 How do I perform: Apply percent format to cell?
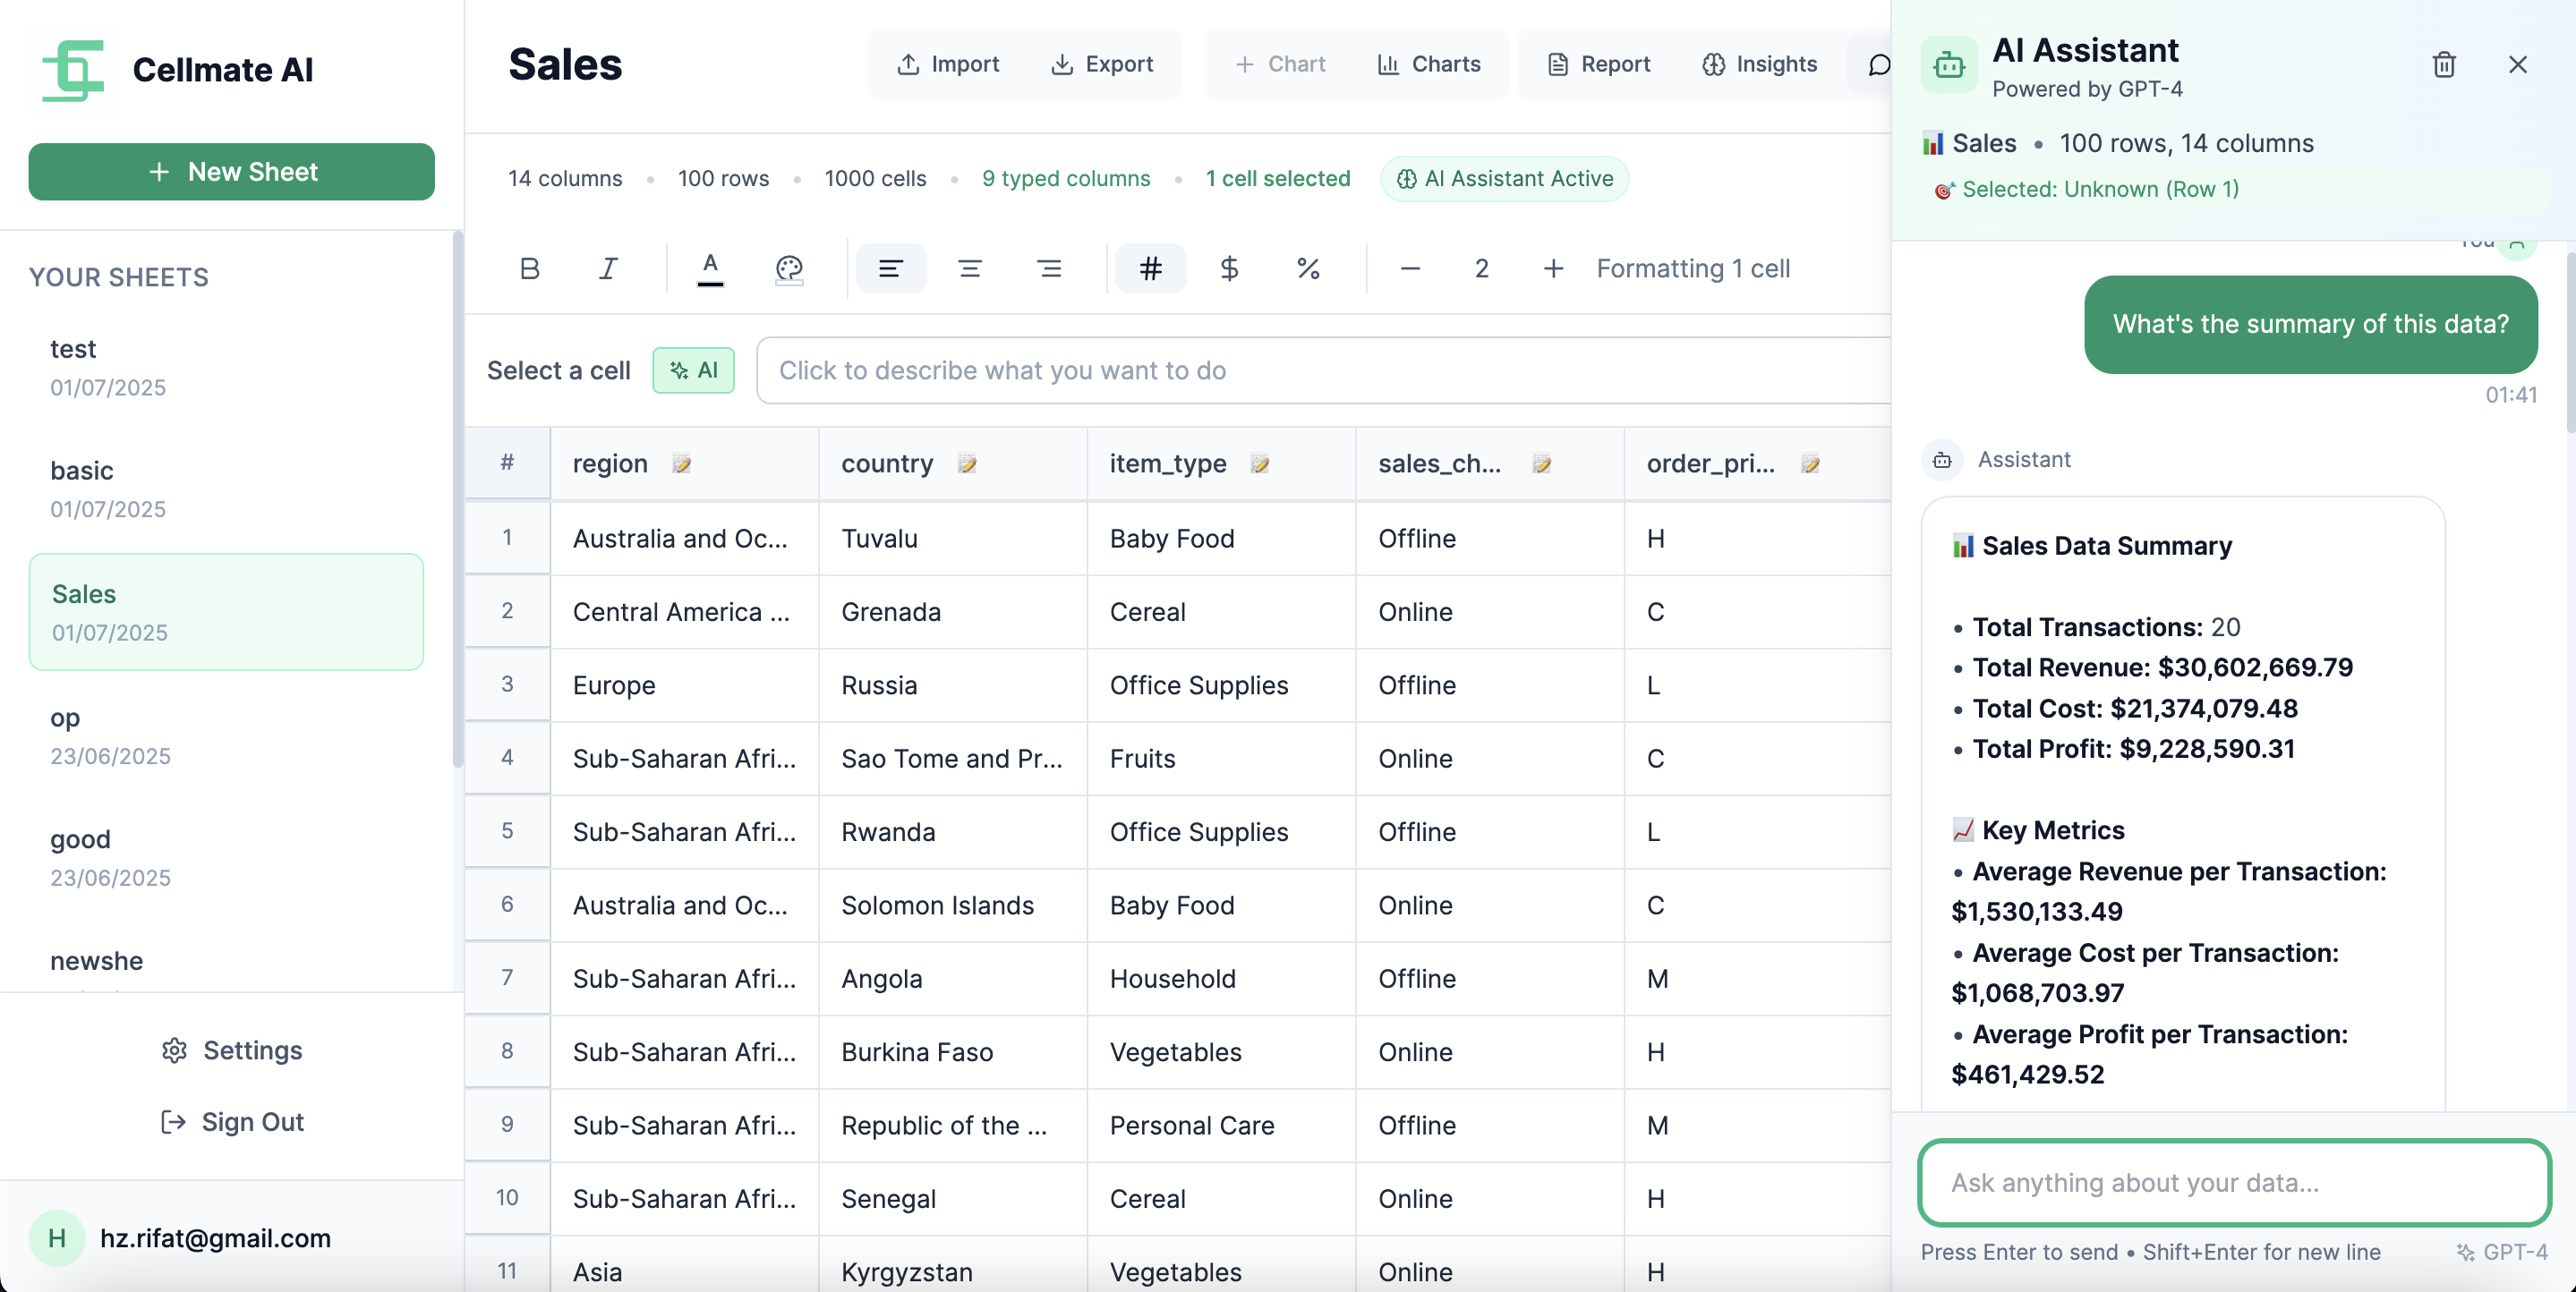(x=1308, y=268)
